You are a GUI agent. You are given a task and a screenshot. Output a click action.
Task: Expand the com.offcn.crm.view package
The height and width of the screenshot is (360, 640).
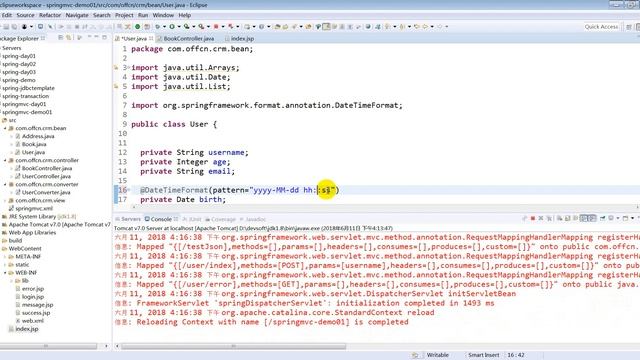(5, 200)
